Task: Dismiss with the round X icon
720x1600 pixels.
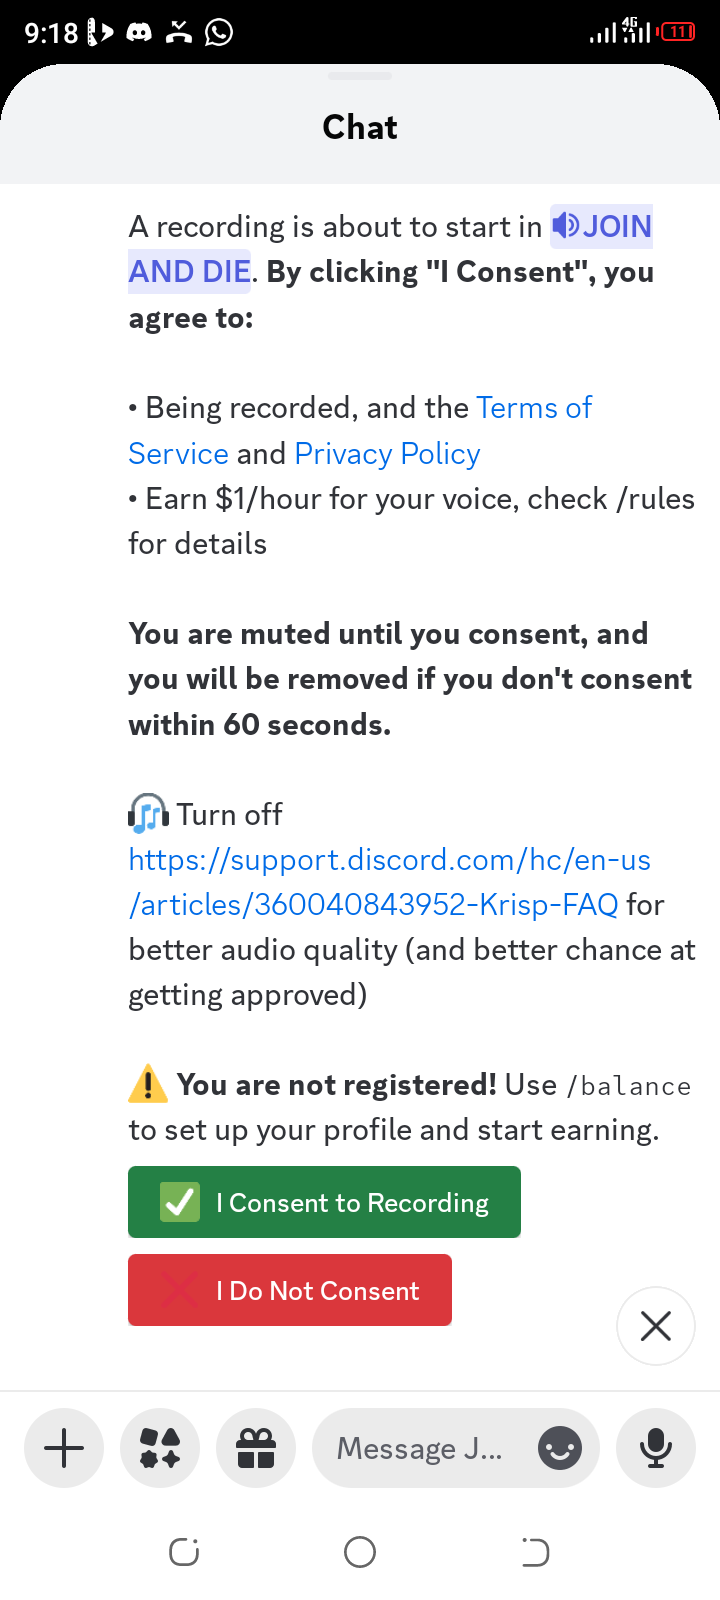Action: [656, 1326]
